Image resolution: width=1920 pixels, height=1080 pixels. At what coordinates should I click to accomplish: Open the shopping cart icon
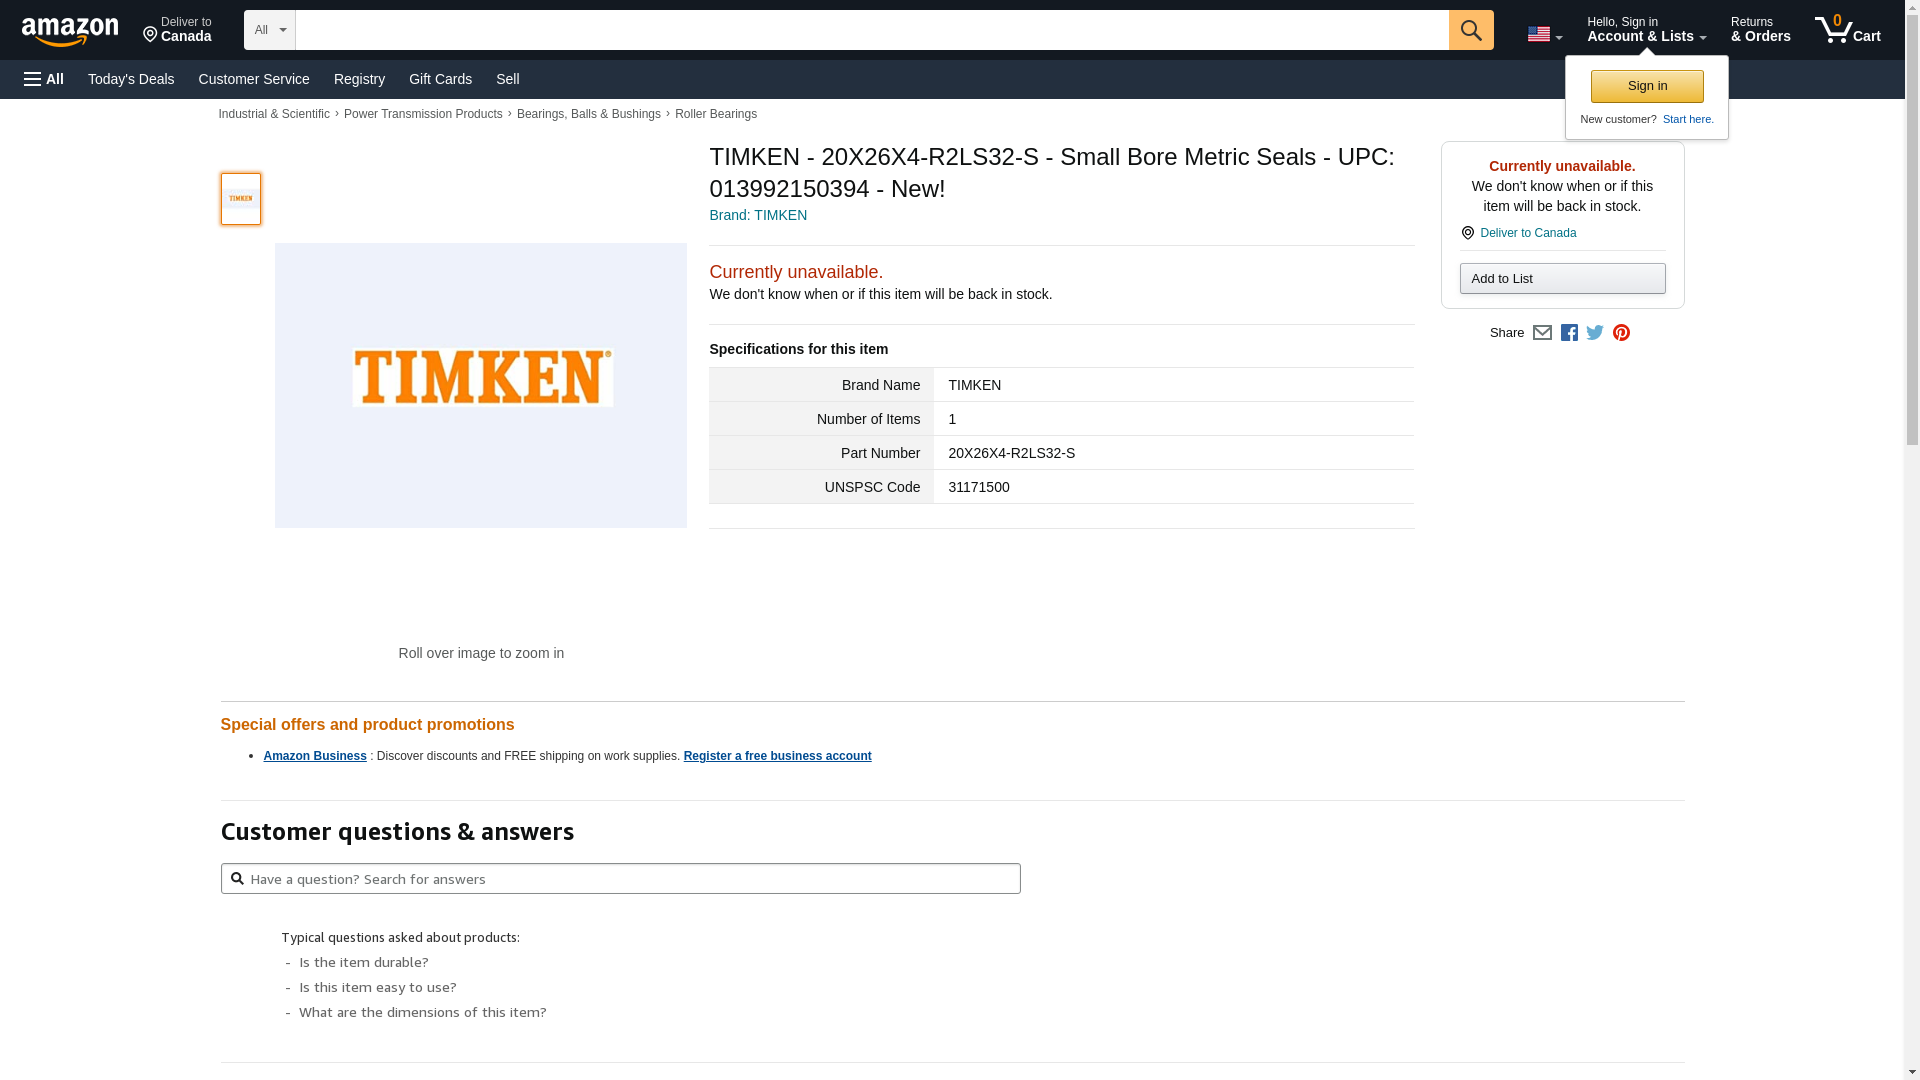click(x=1848, y=29)
